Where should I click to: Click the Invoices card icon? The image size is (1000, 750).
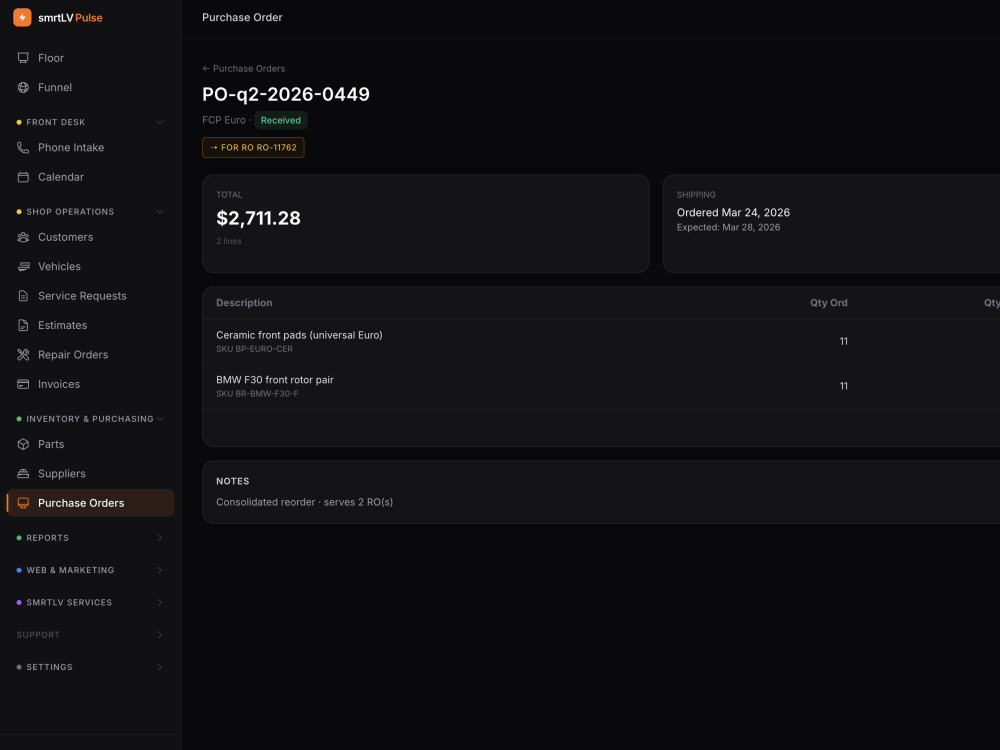(x=23, y=383)
